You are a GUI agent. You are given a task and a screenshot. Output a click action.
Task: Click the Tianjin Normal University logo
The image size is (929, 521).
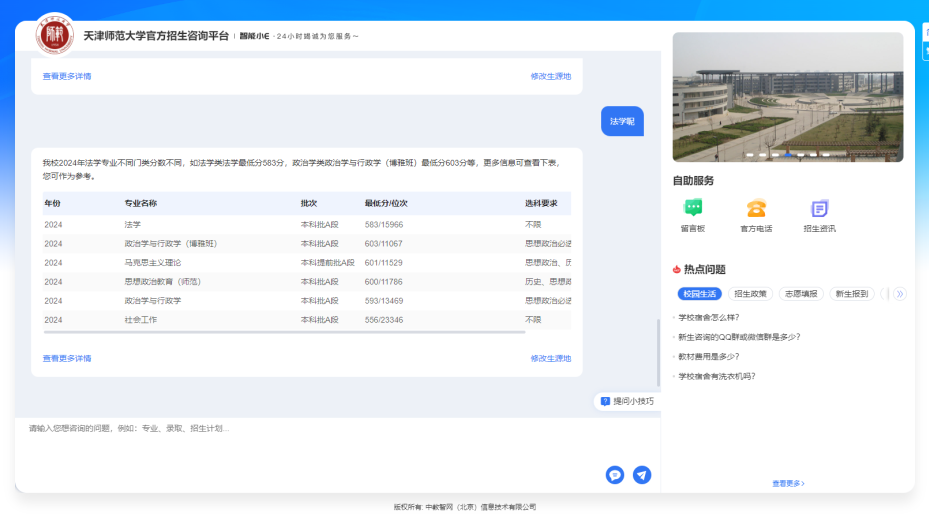pyautogui.click(x=53, y=36)
